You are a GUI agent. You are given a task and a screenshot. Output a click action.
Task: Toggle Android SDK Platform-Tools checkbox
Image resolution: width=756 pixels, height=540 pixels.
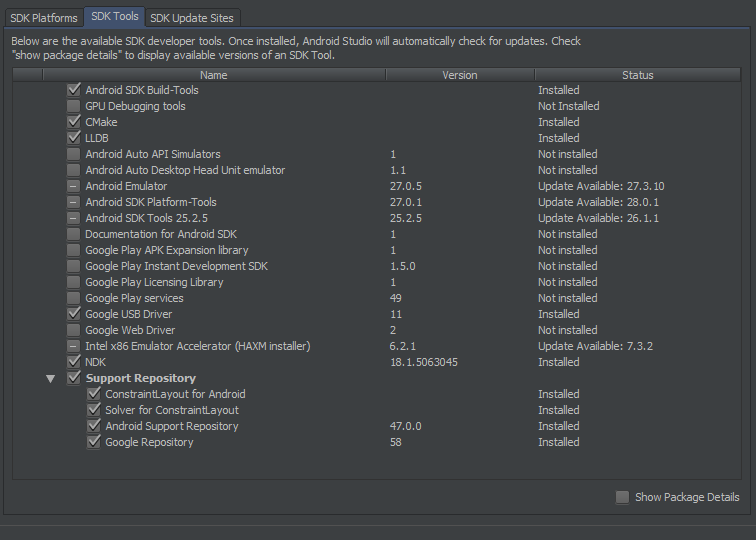74,202
